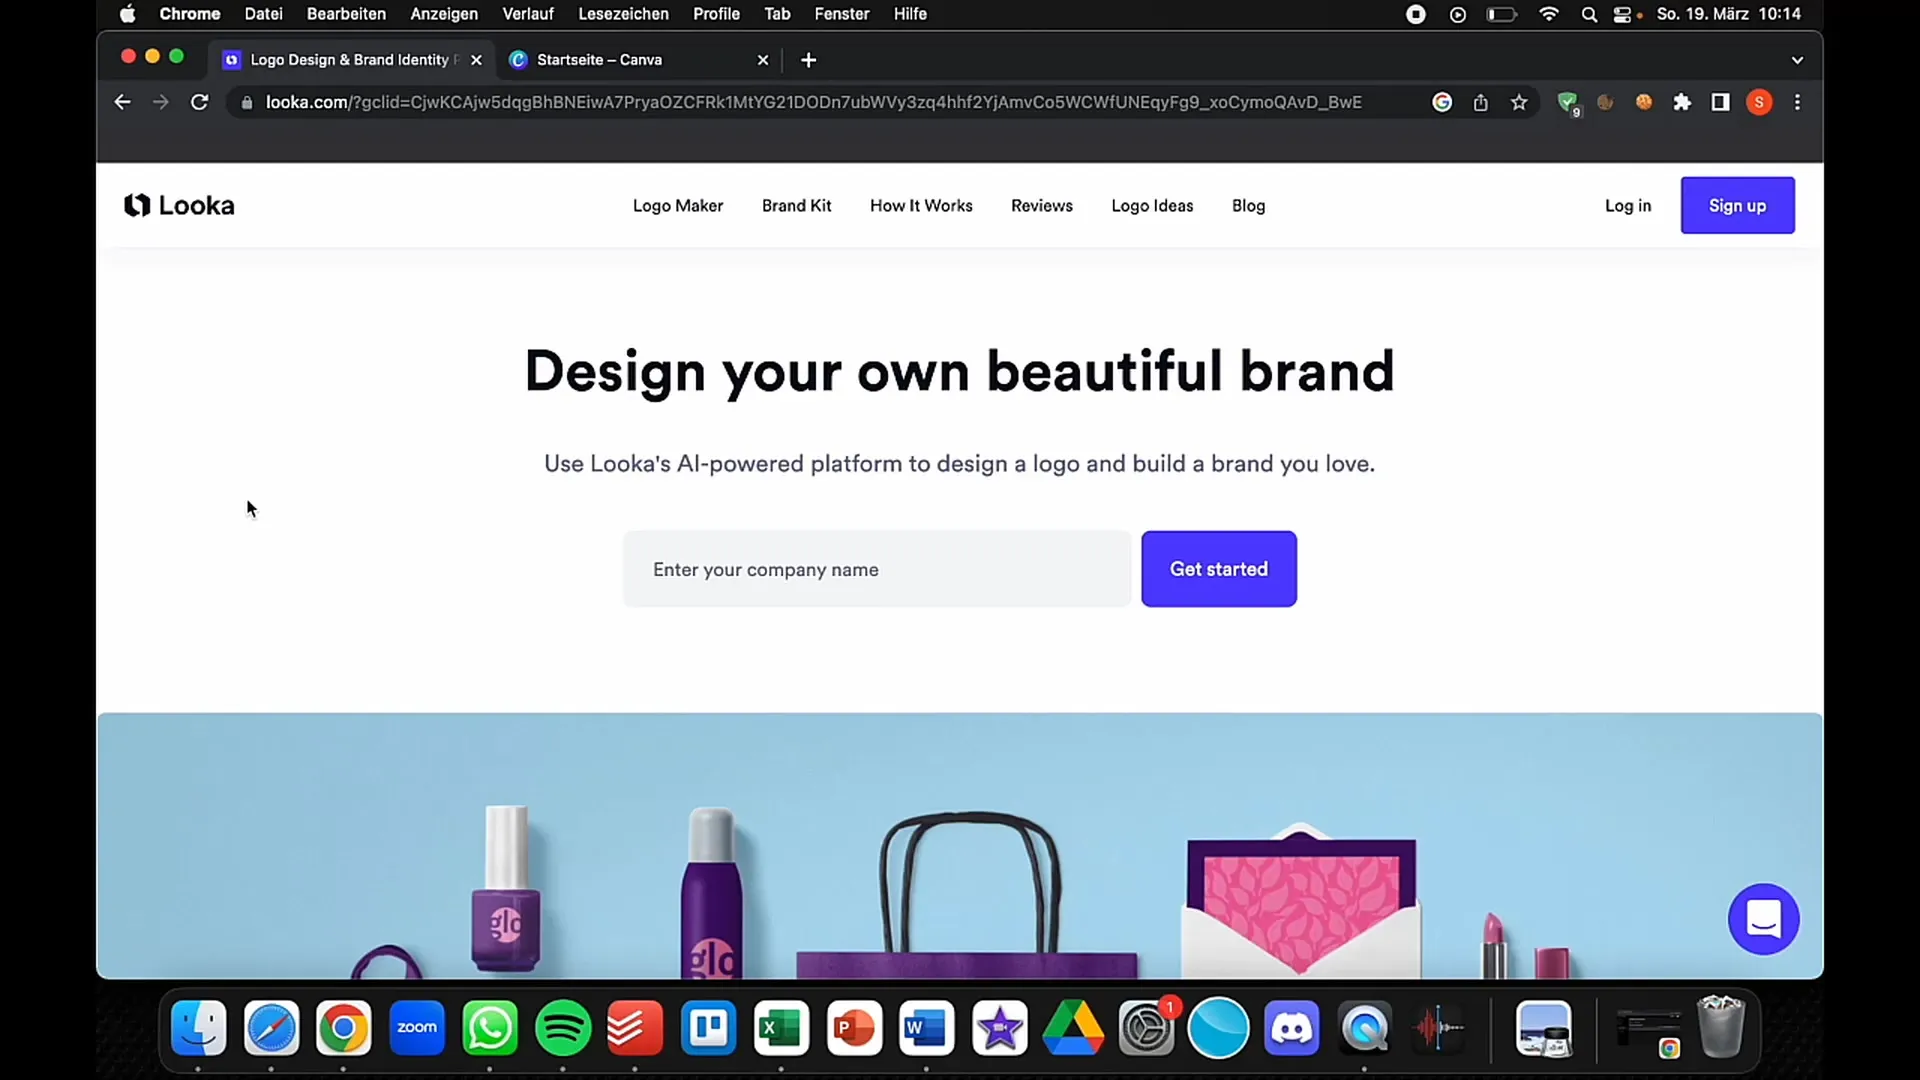Open Trello from the dock

tap(712, 1029)
